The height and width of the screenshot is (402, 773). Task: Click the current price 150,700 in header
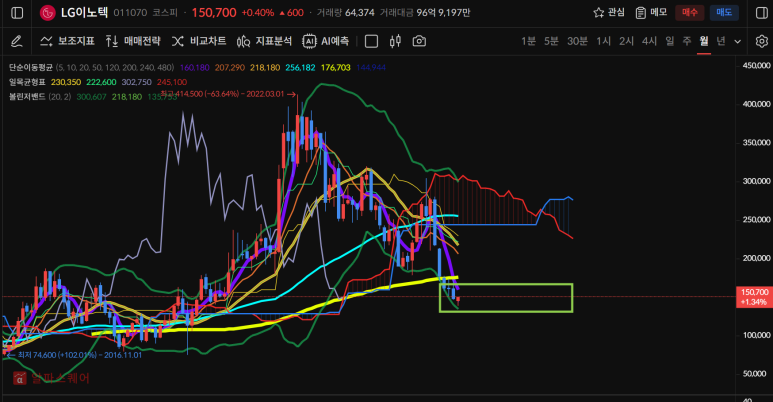214,13
